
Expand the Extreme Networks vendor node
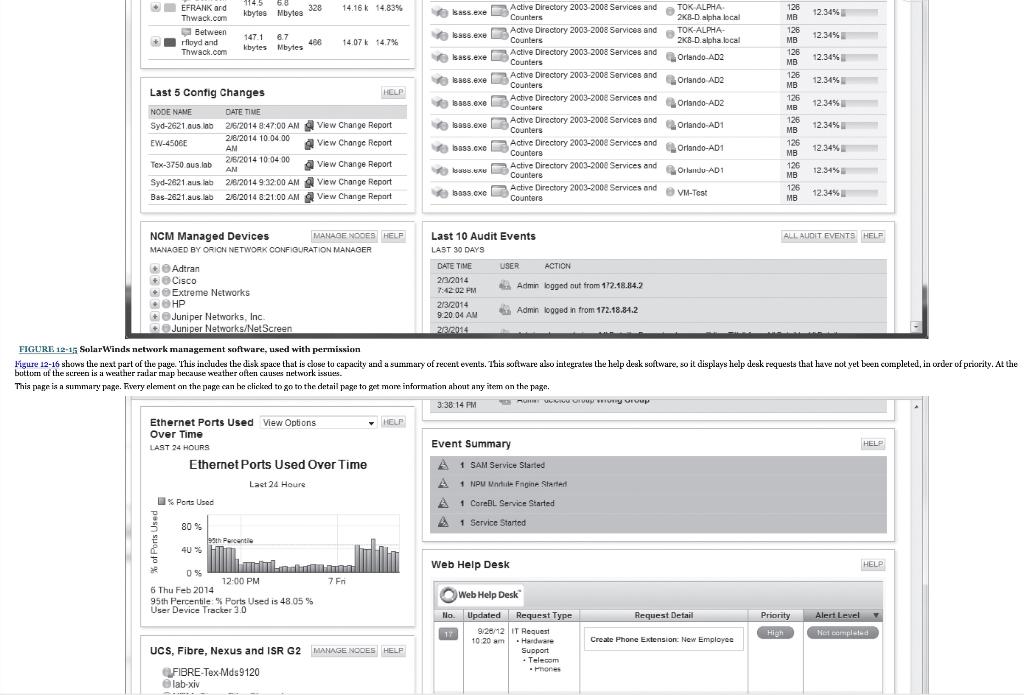click(x=155, y=293)
